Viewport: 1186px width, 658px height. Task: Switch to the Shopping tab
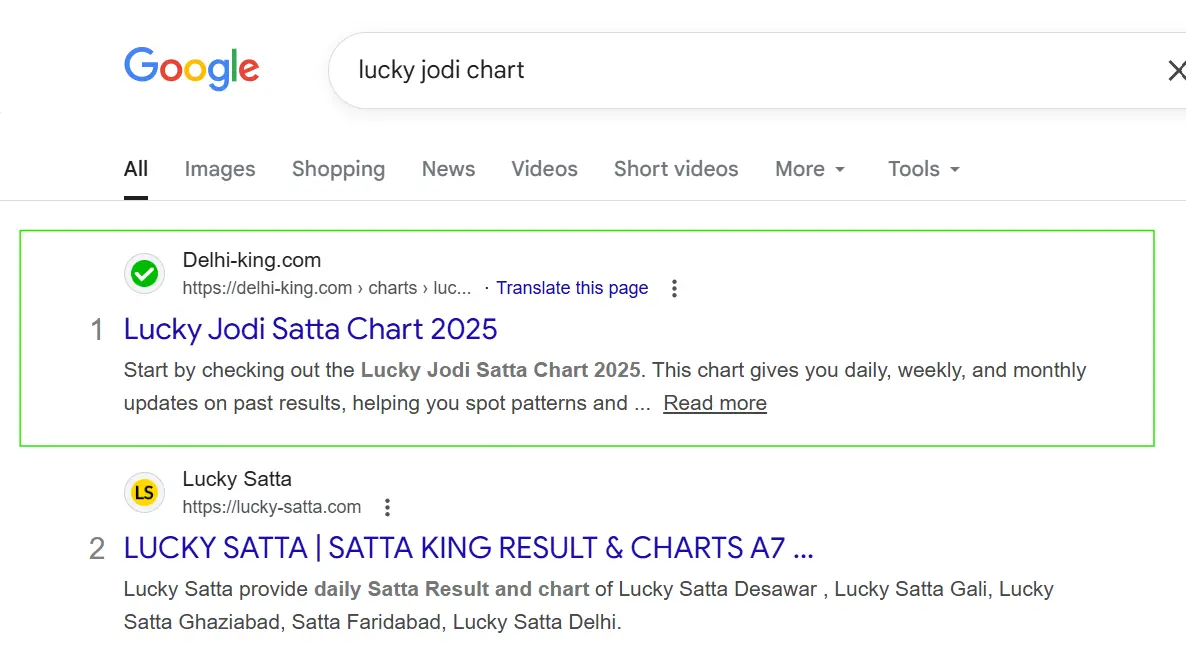pyautogui.click(x=338, y=169)
